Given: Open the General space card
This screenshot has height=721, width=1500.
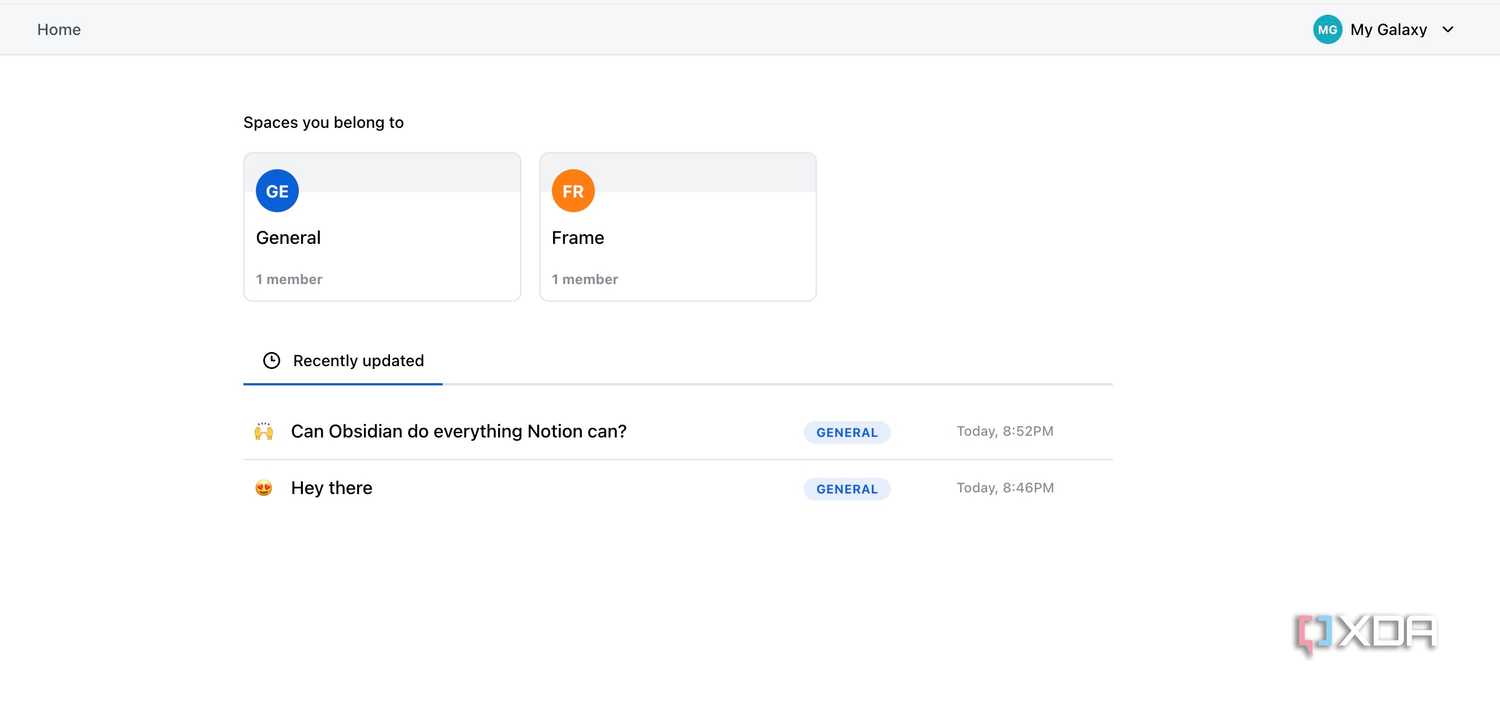Looking at the screenshot, I should tap(382, 227).
